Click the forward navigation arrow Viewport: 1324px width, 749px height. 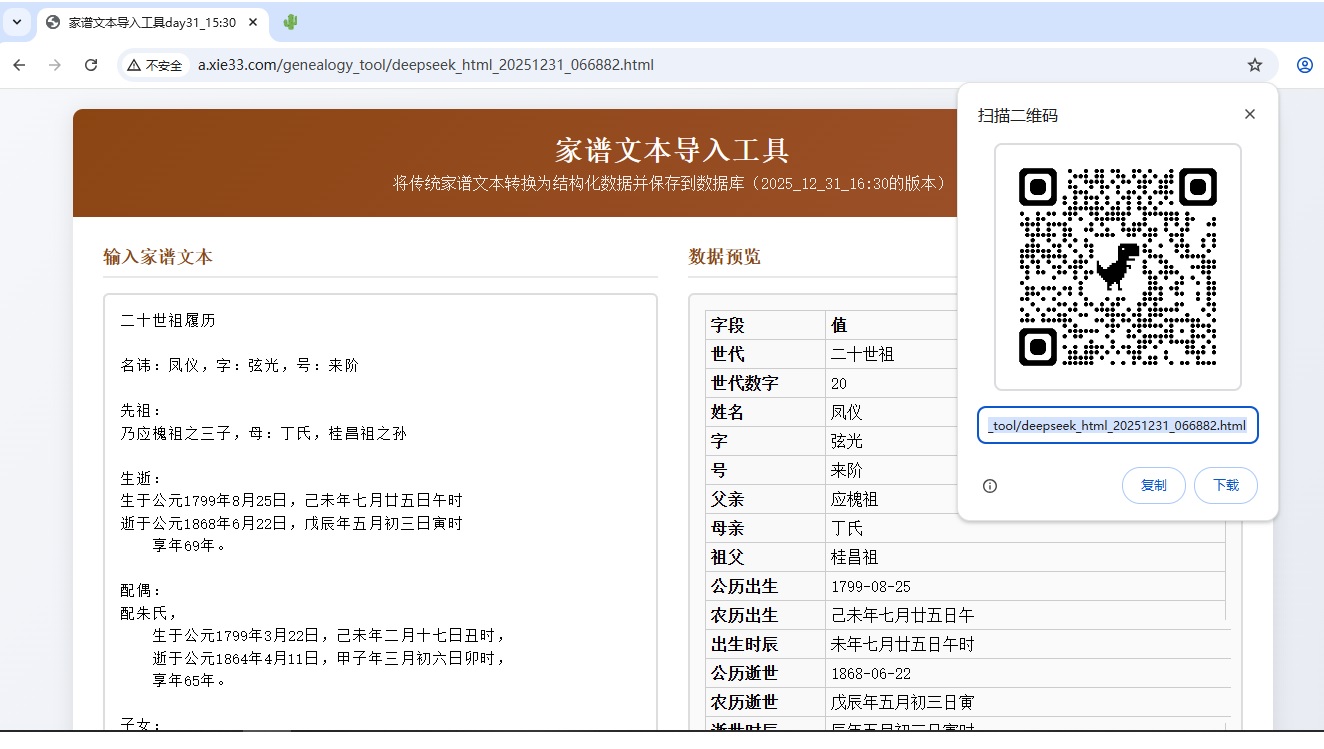coord(55,65)
